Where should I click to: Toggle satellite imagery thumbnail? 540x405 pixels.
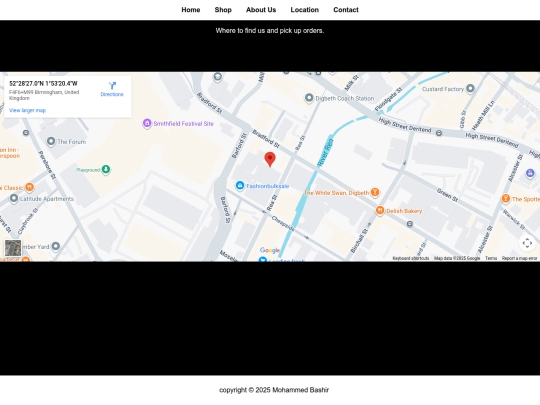click(13, 248)
